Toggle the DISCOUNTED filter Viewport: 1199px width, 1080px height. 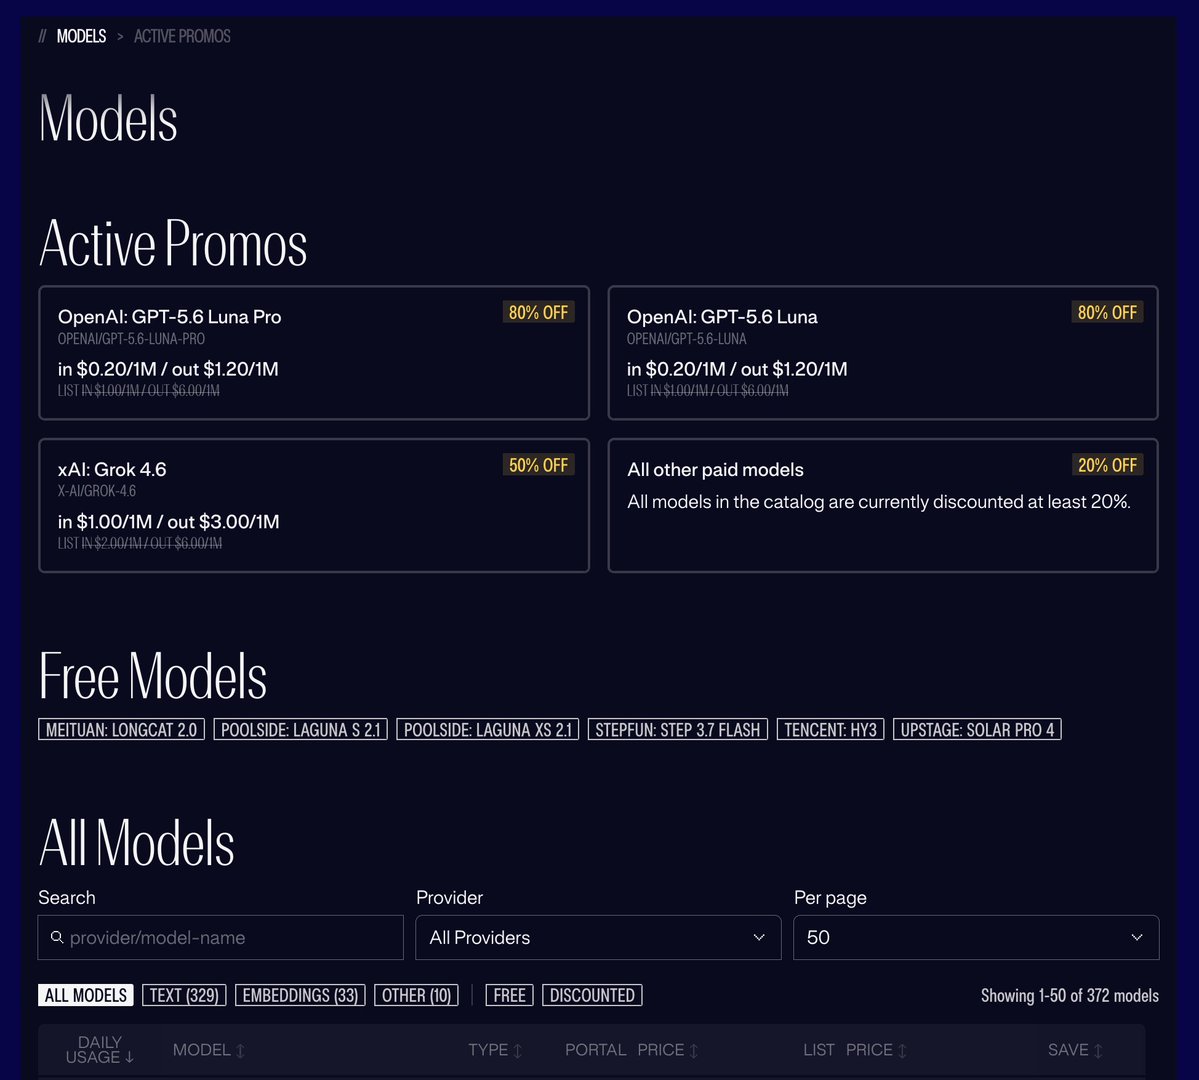pos(593,995)
